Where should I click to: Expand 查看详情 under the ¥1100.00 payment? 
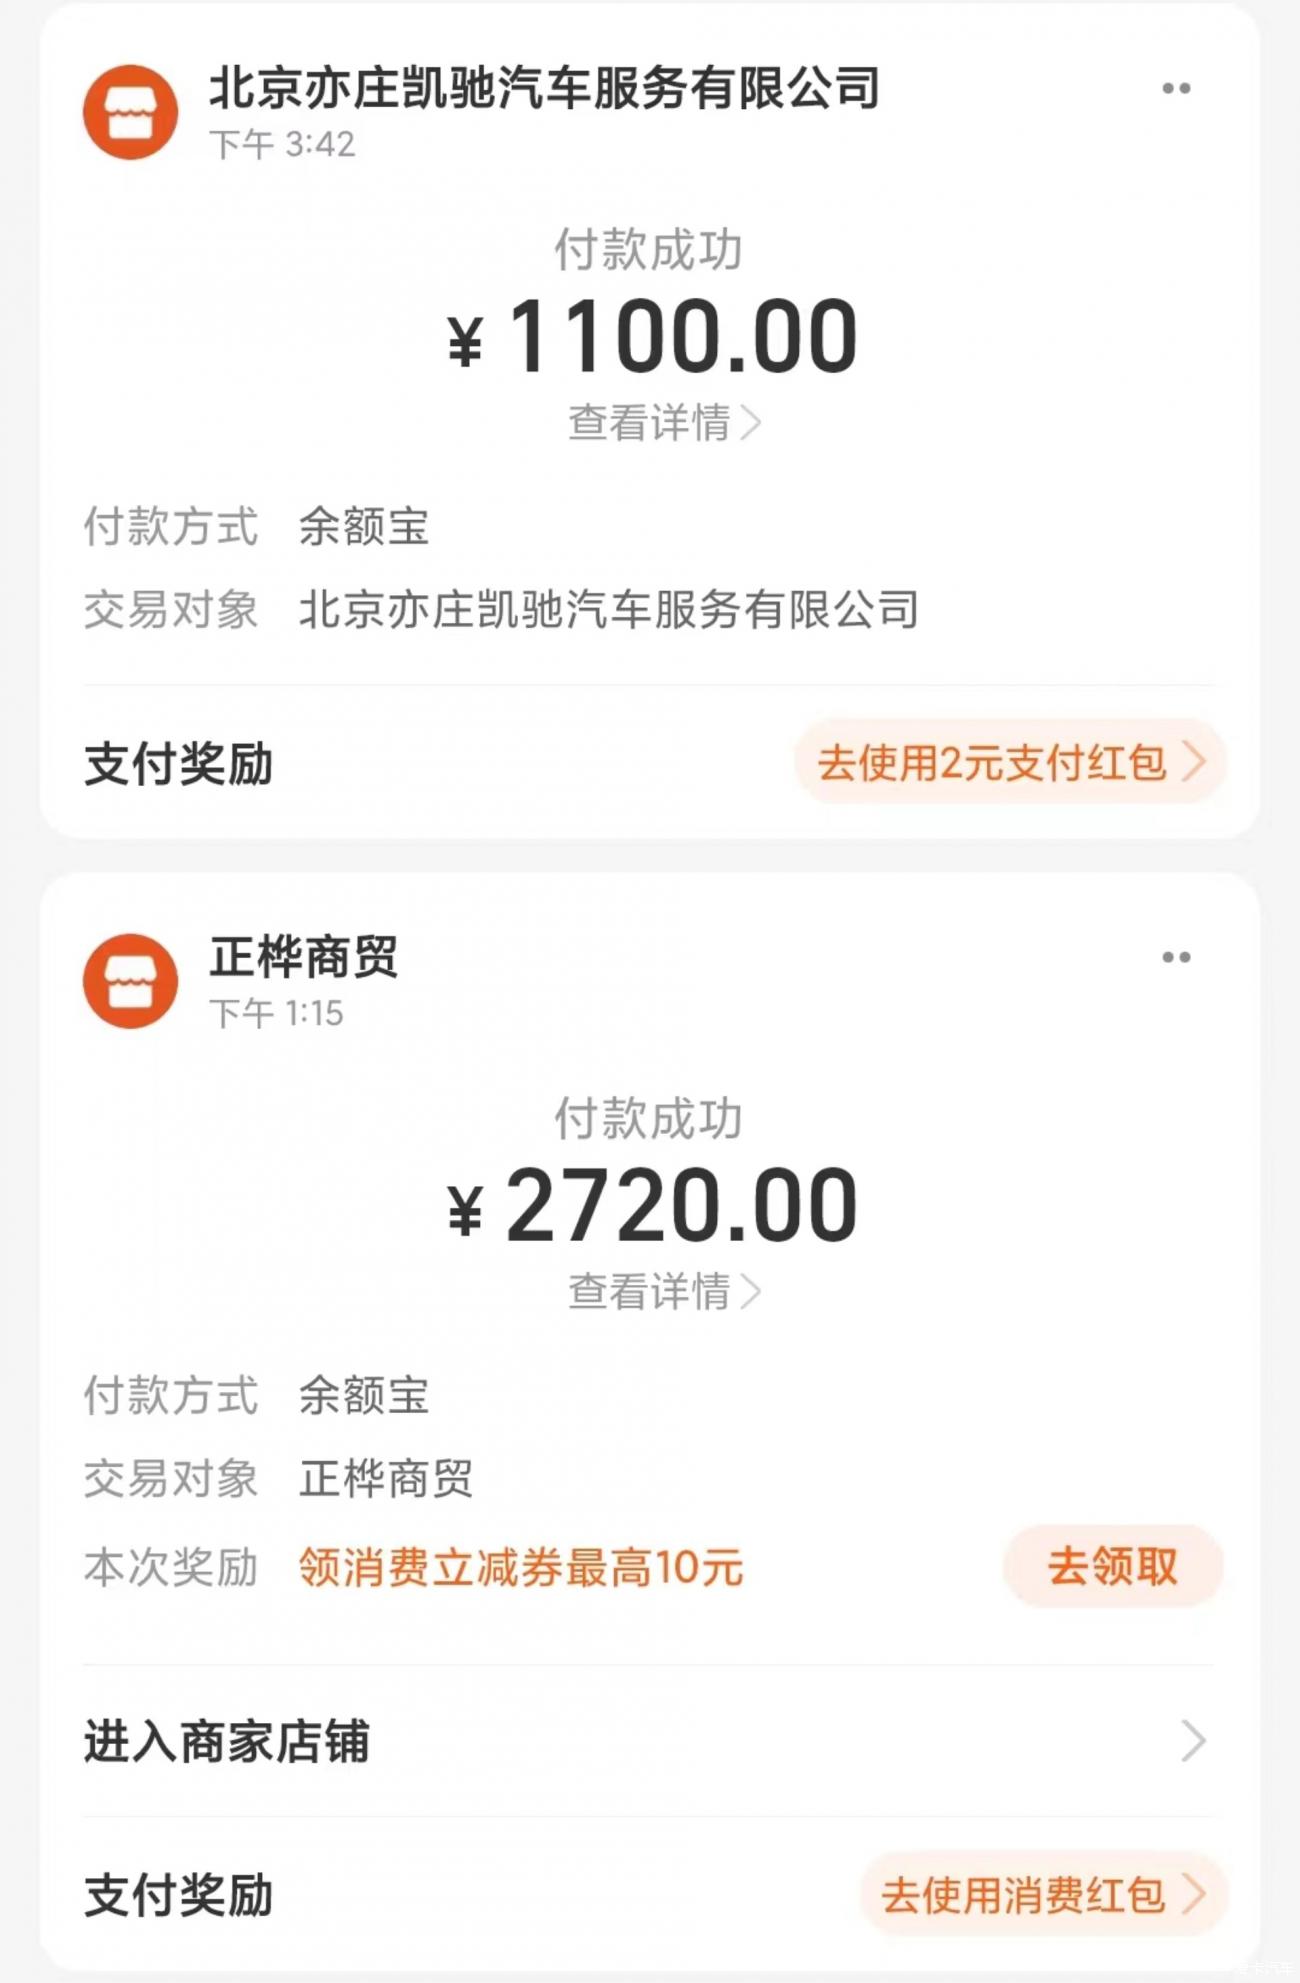click(665, 423)
